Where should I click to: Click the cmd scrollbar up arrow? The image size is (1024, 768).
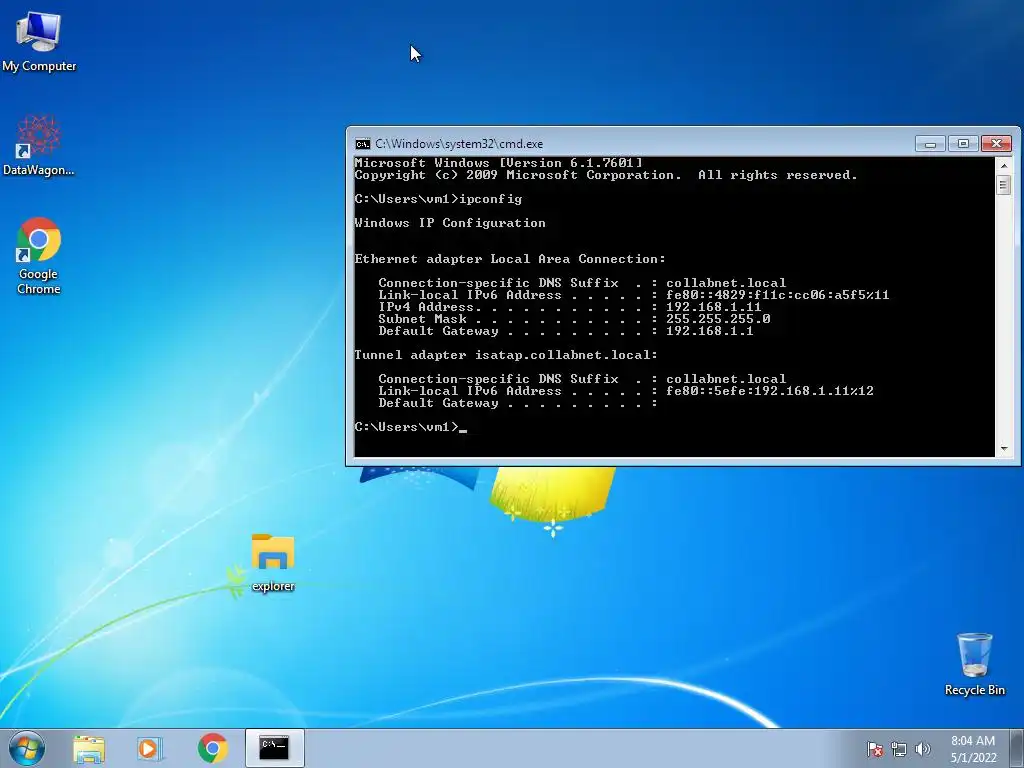tap(1004, 166)
